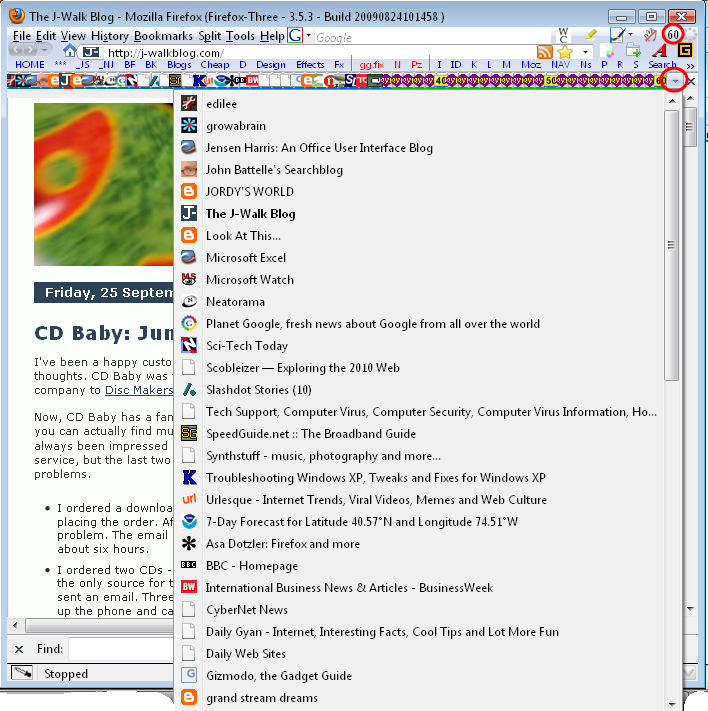The width and height of the screenshot is (708, 711).
Task: Select John Battelle's Searchblog tab
Action: pyautogui.click(x=419, y=170)
